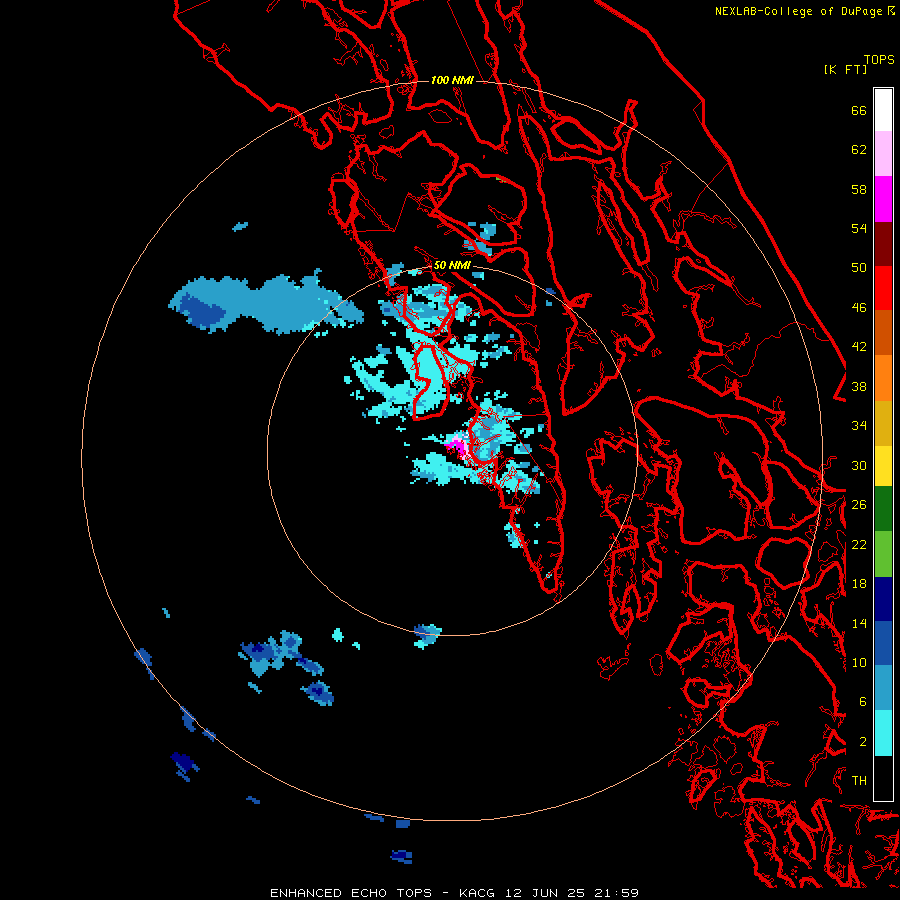Click the large blue echo blob west of coast
The image size is (900, 900).
(264, 302)
